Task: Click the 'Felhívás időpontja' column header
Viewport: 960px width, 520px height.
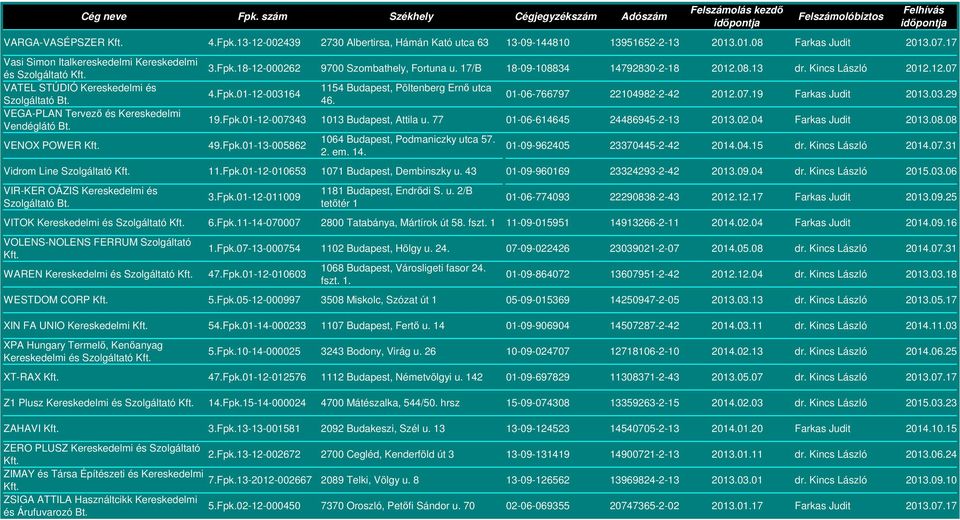Action: (923, 17)
